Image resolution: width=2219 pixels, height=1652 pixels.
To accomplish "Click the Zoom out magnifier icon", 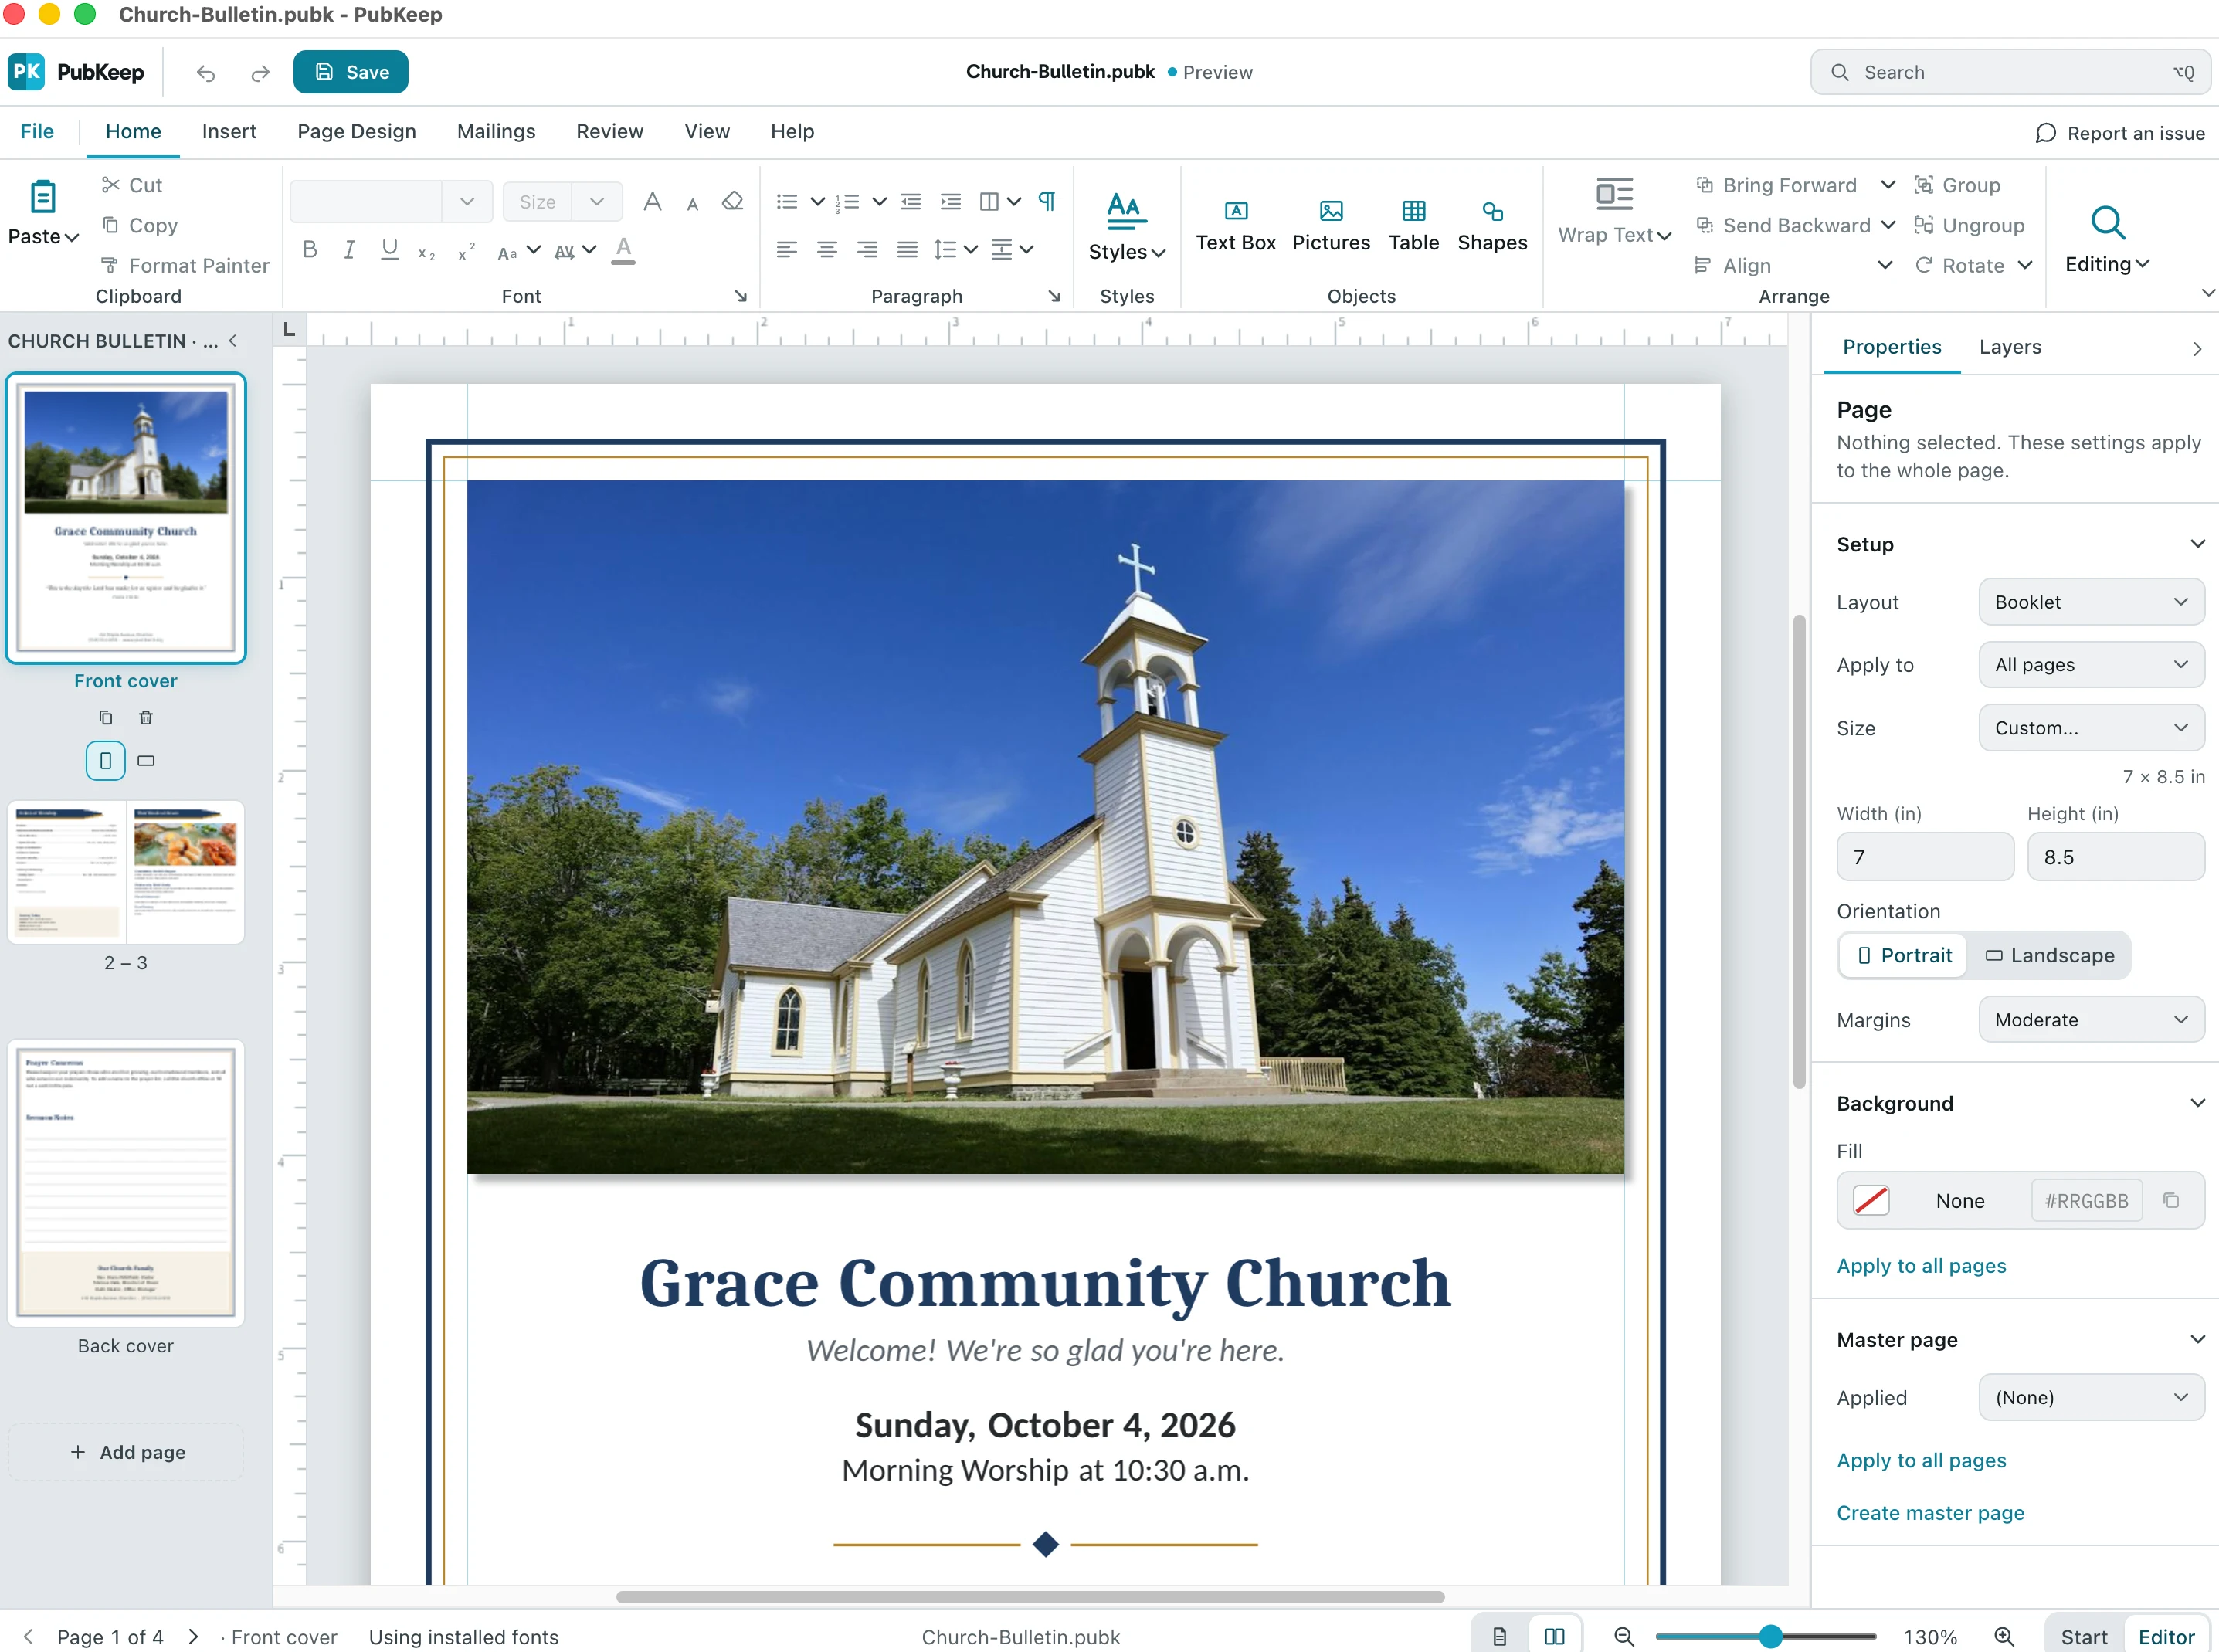I will (1624, 1636).
